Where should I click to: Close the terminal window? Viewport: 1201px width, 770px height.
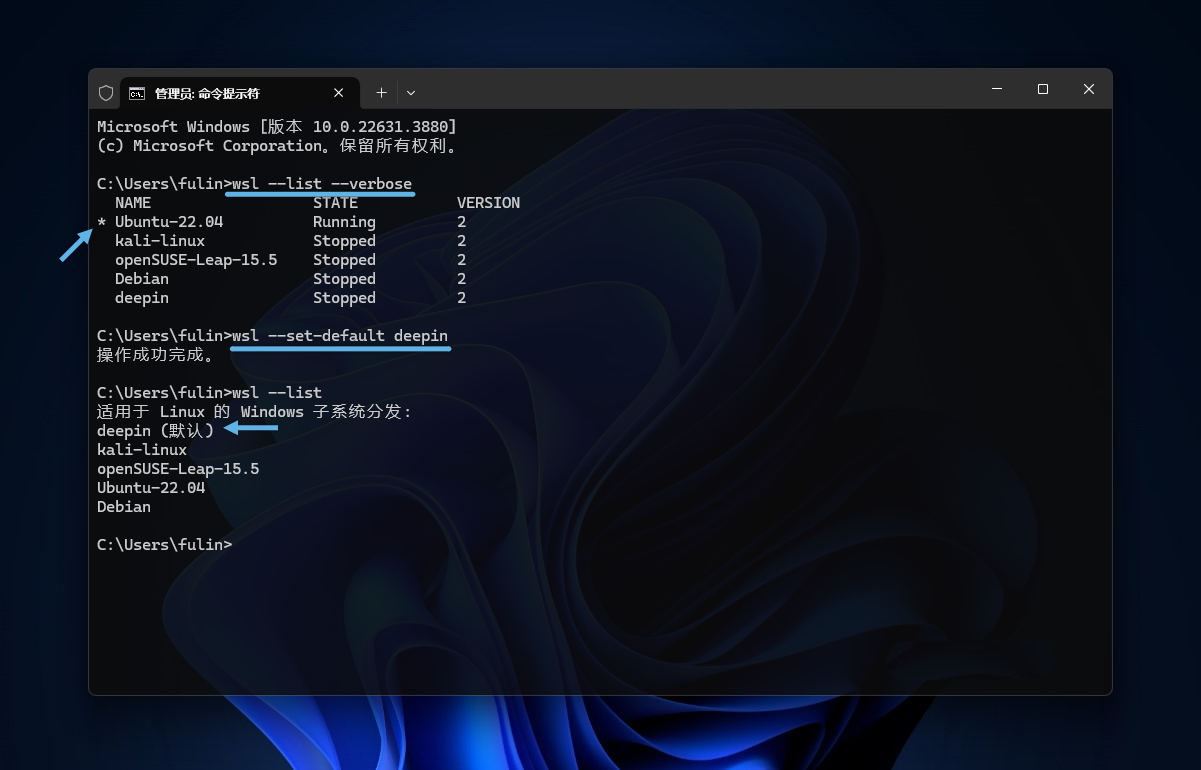point(1088,89)
